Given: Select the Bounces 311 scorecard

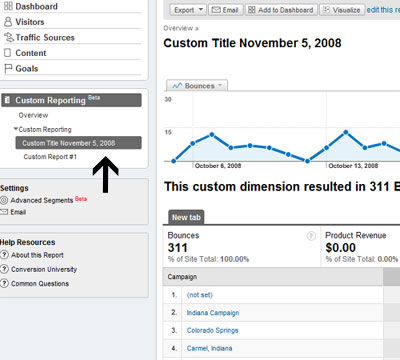Looking at the screenshot, I should tap(242, 247).
